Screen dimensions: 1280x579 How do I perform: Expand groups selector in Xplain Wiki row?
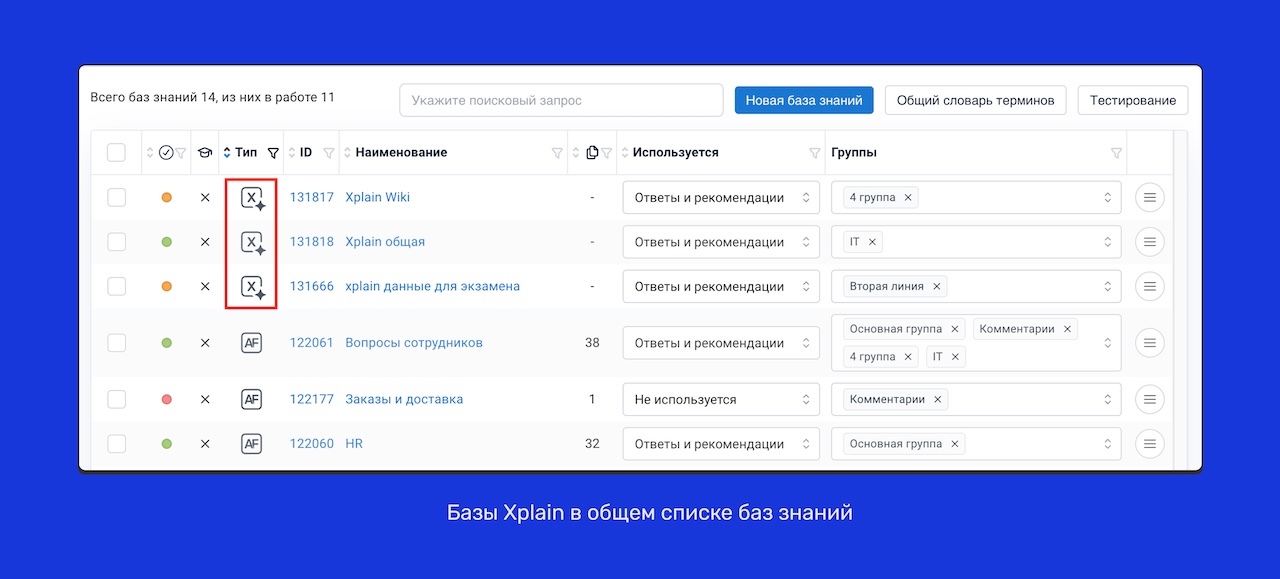coord(1107,198)
